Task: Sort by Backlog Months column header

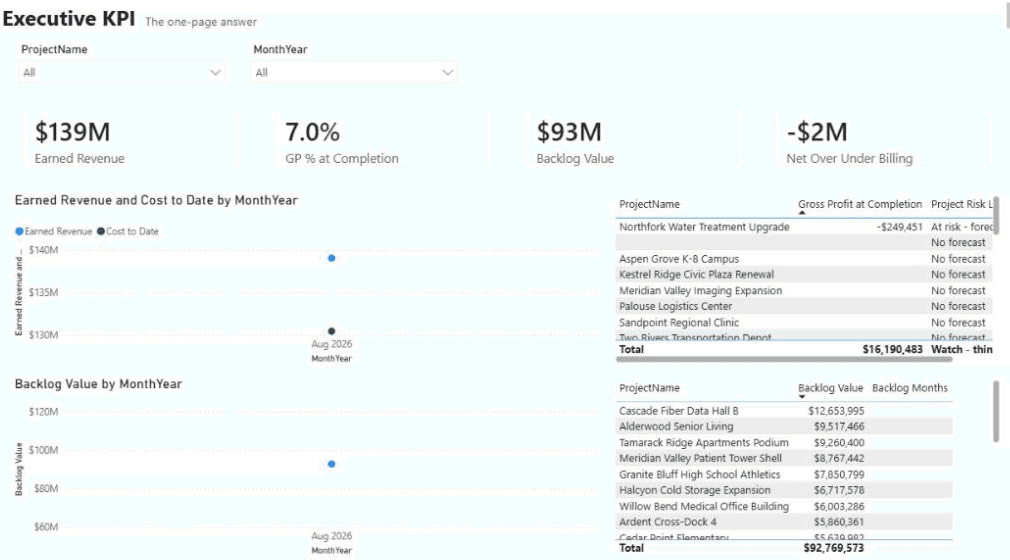Action: 910,388
